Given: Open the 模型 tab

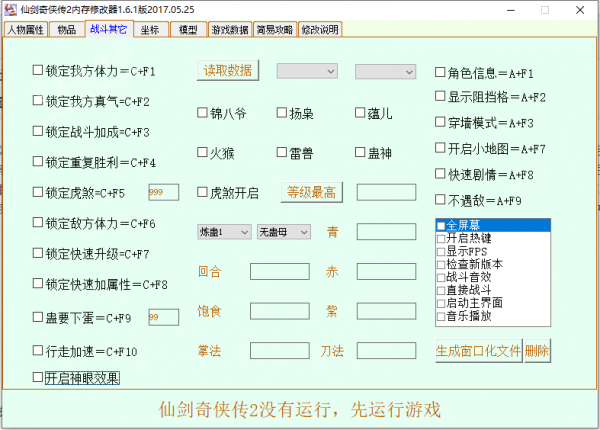Looking at the screenshot, I should pos(188,29).
